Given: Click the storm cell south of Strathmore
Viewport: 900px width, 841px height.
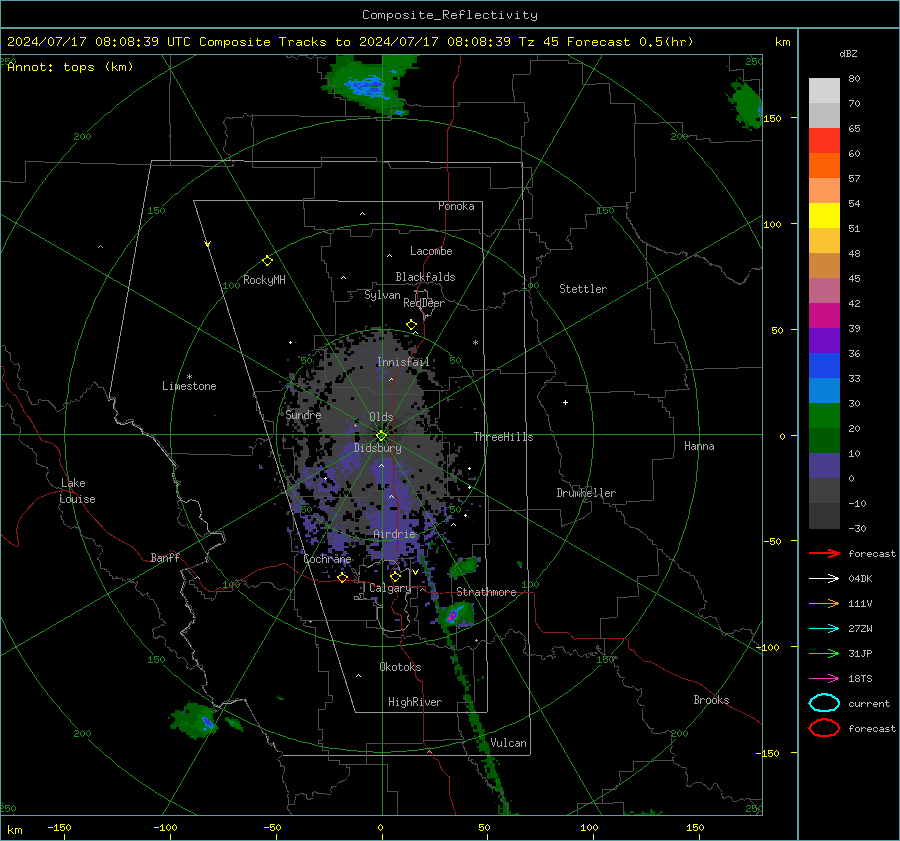Looking at the screenshot, I should tap(456, 614).
